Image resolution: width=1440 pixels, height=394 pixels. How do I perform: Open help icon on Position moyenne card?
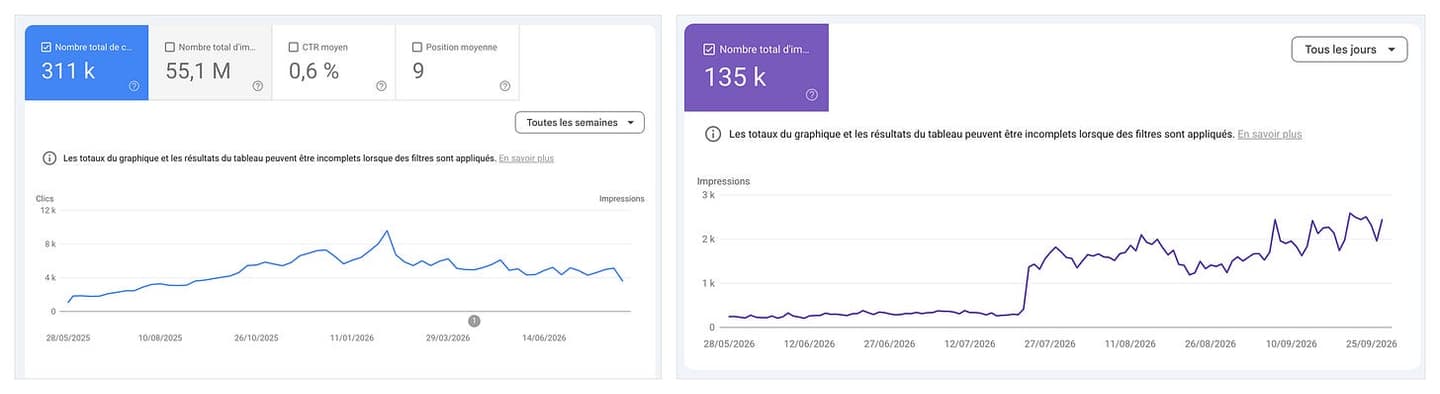(505, 86)
